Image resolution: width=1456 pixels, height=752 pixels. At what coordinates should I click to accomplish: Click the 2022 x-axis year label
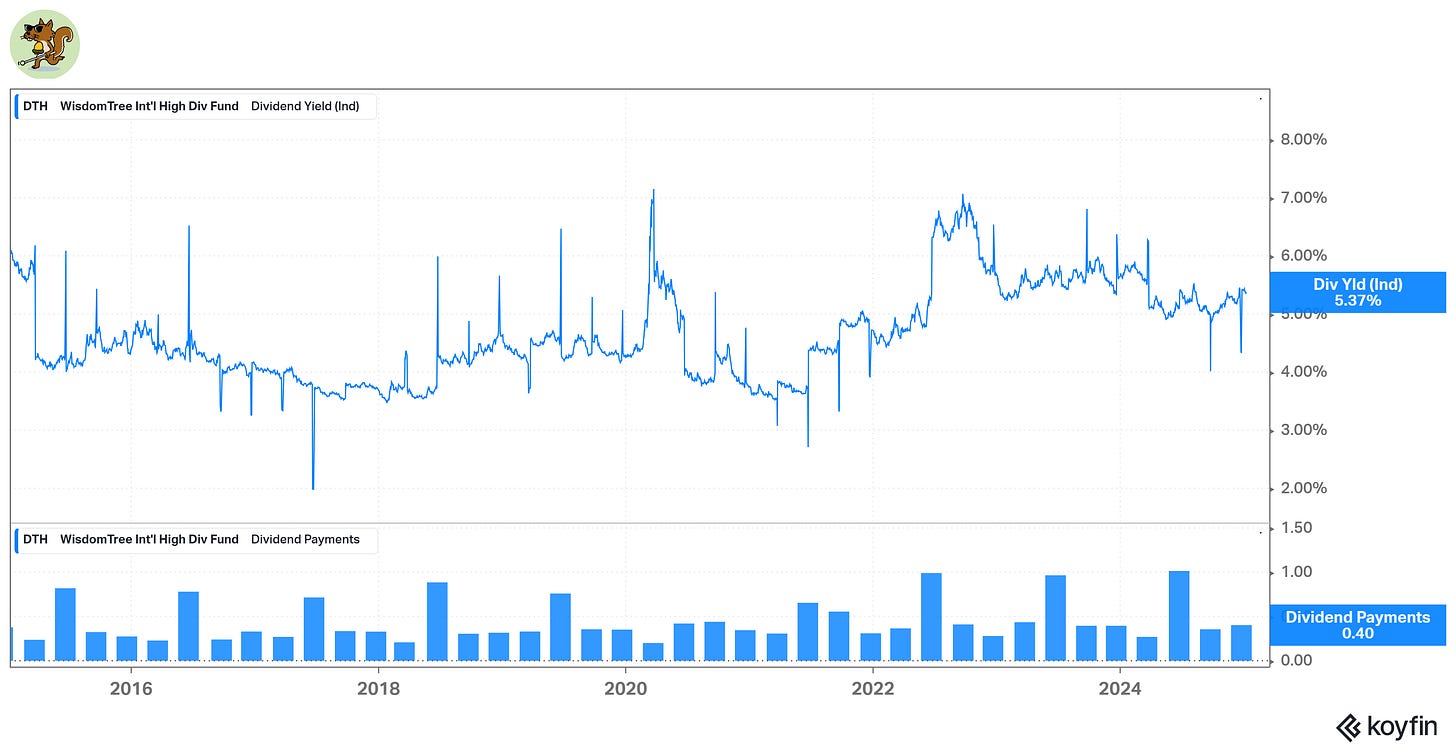[872, 689]
